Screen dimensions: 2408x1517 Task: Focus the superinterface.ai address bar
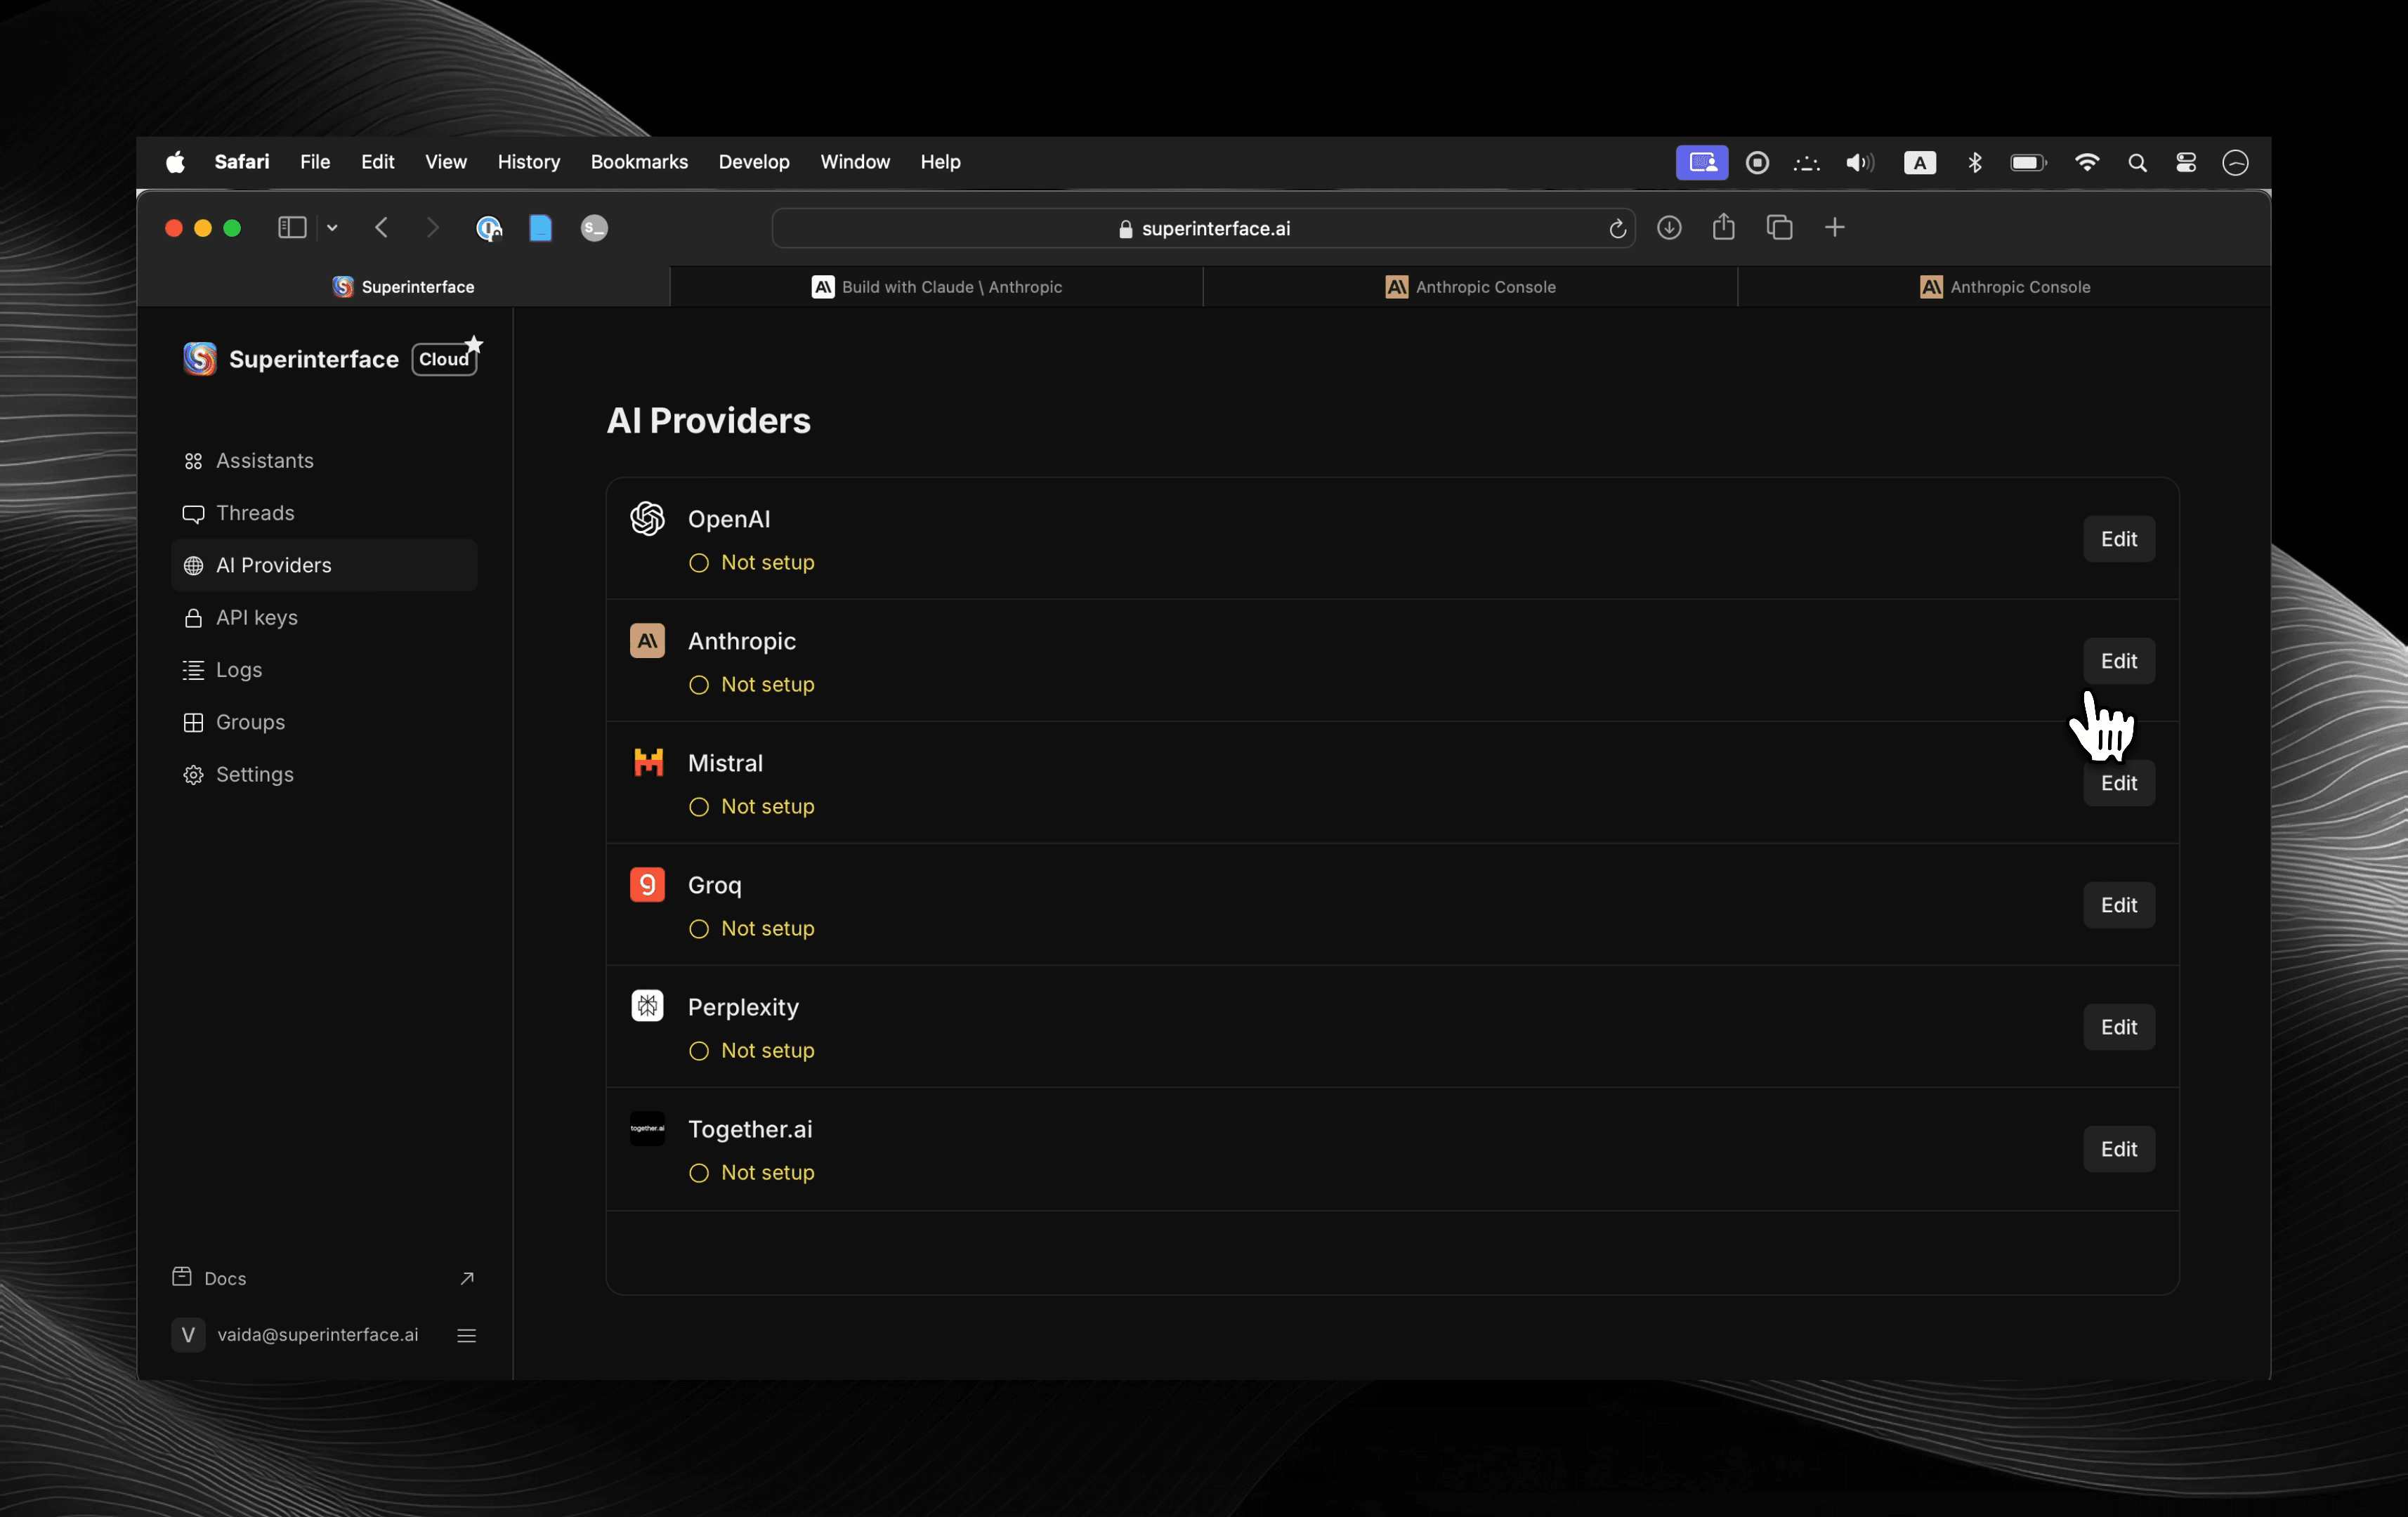tap(1204, 228)
